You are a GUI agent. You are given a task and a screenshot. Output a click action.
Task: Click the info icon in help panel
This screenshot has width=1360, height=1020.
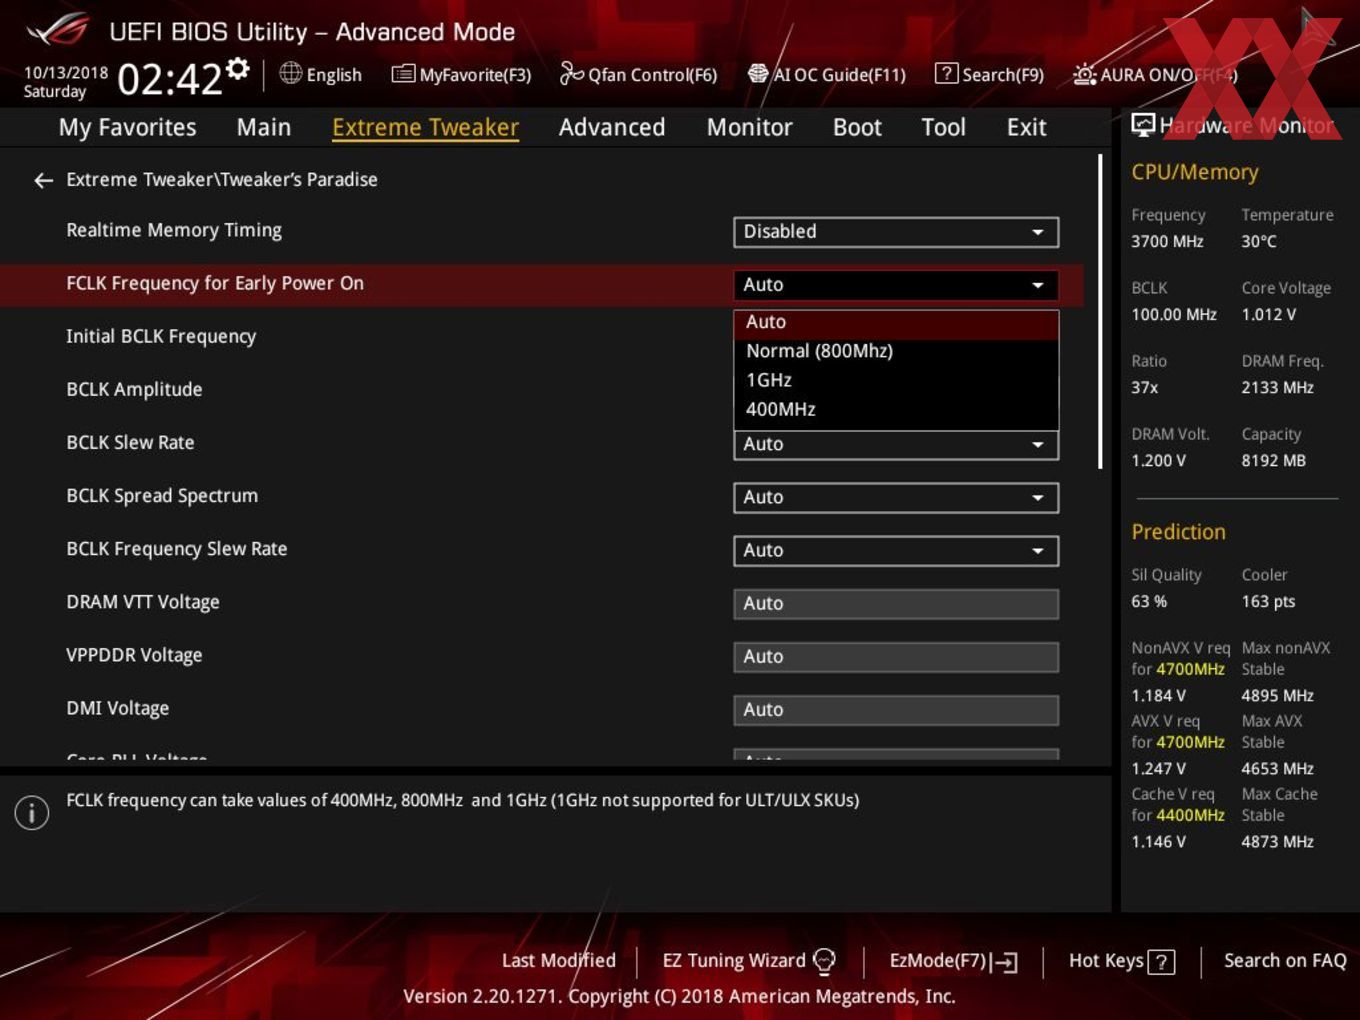click(x=32, y=812)
